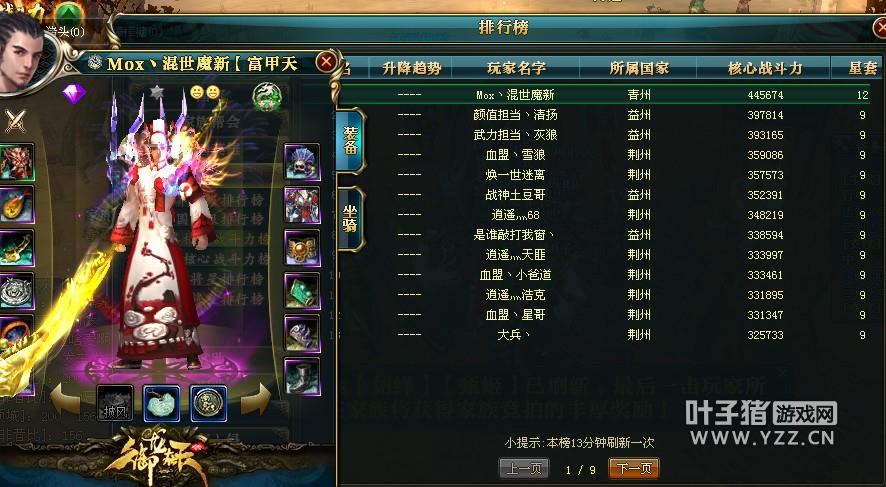Image resolution: width=886 pixels, height=487 pixels.
Task: Select the armor equipment slot icon
Action: (x=302, y=205)
